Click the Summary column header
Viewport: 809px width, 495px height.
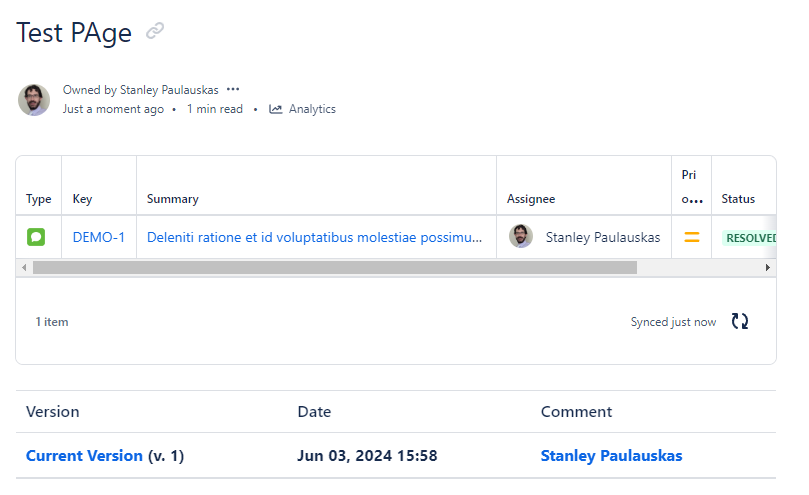click(x=172, y=199)
